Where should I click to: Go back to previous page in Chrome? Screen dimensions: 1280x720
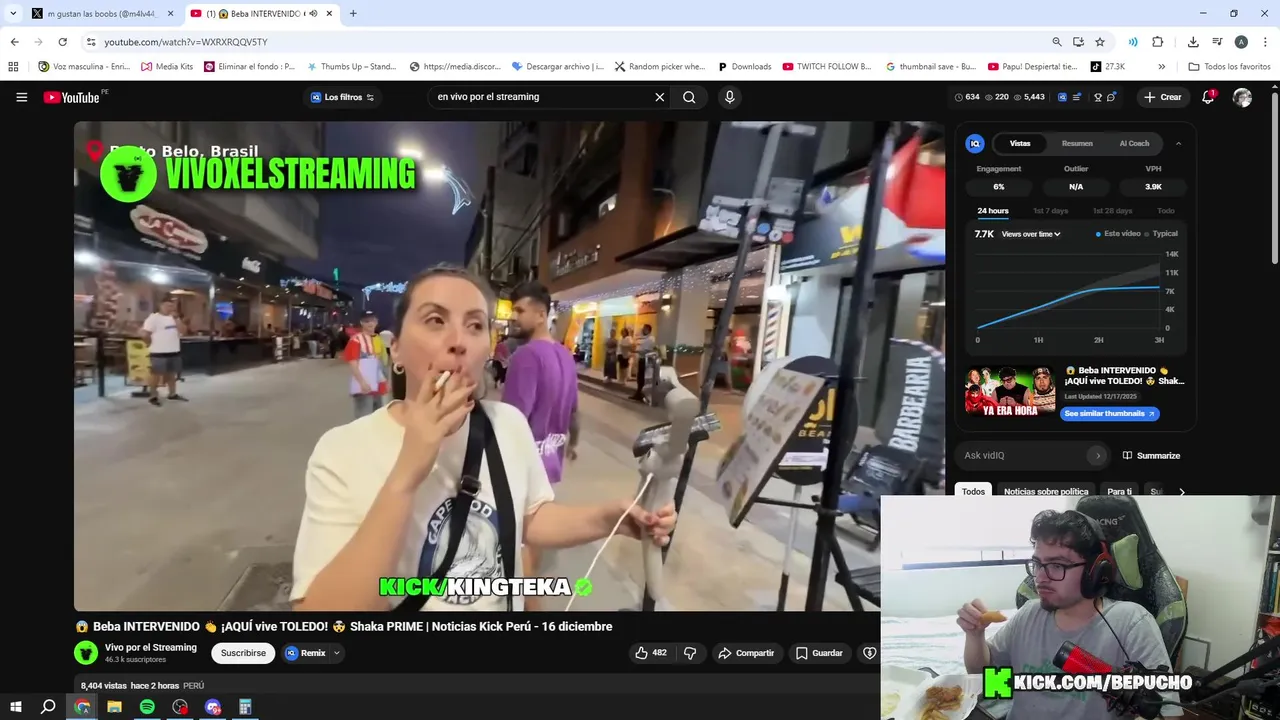click(15, 42)
